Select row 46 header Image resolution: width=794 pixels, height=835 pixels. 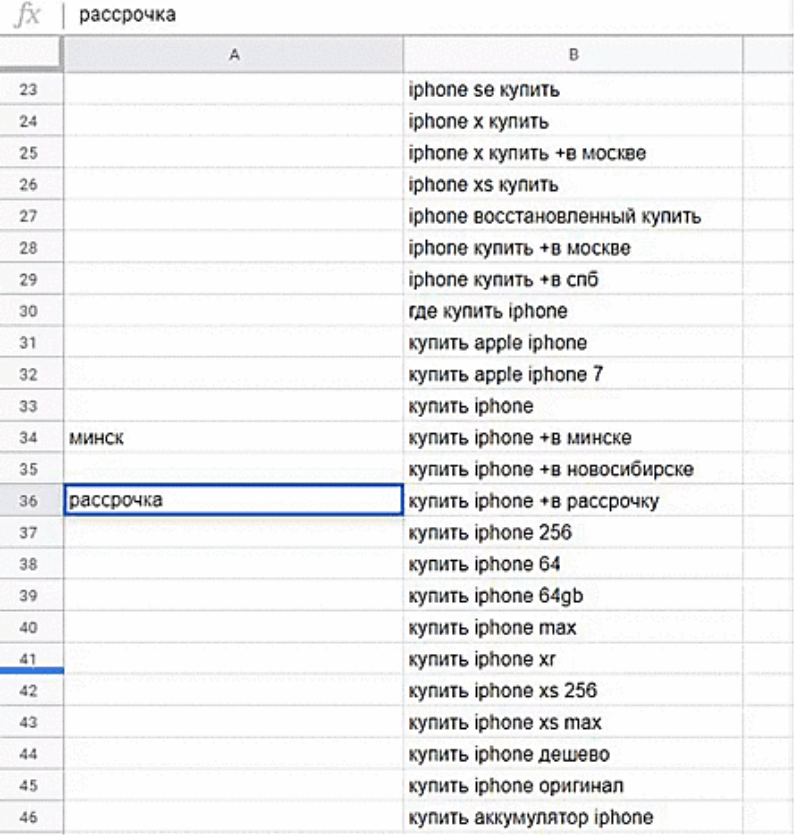pyautogui.click(x=31, y=817)
